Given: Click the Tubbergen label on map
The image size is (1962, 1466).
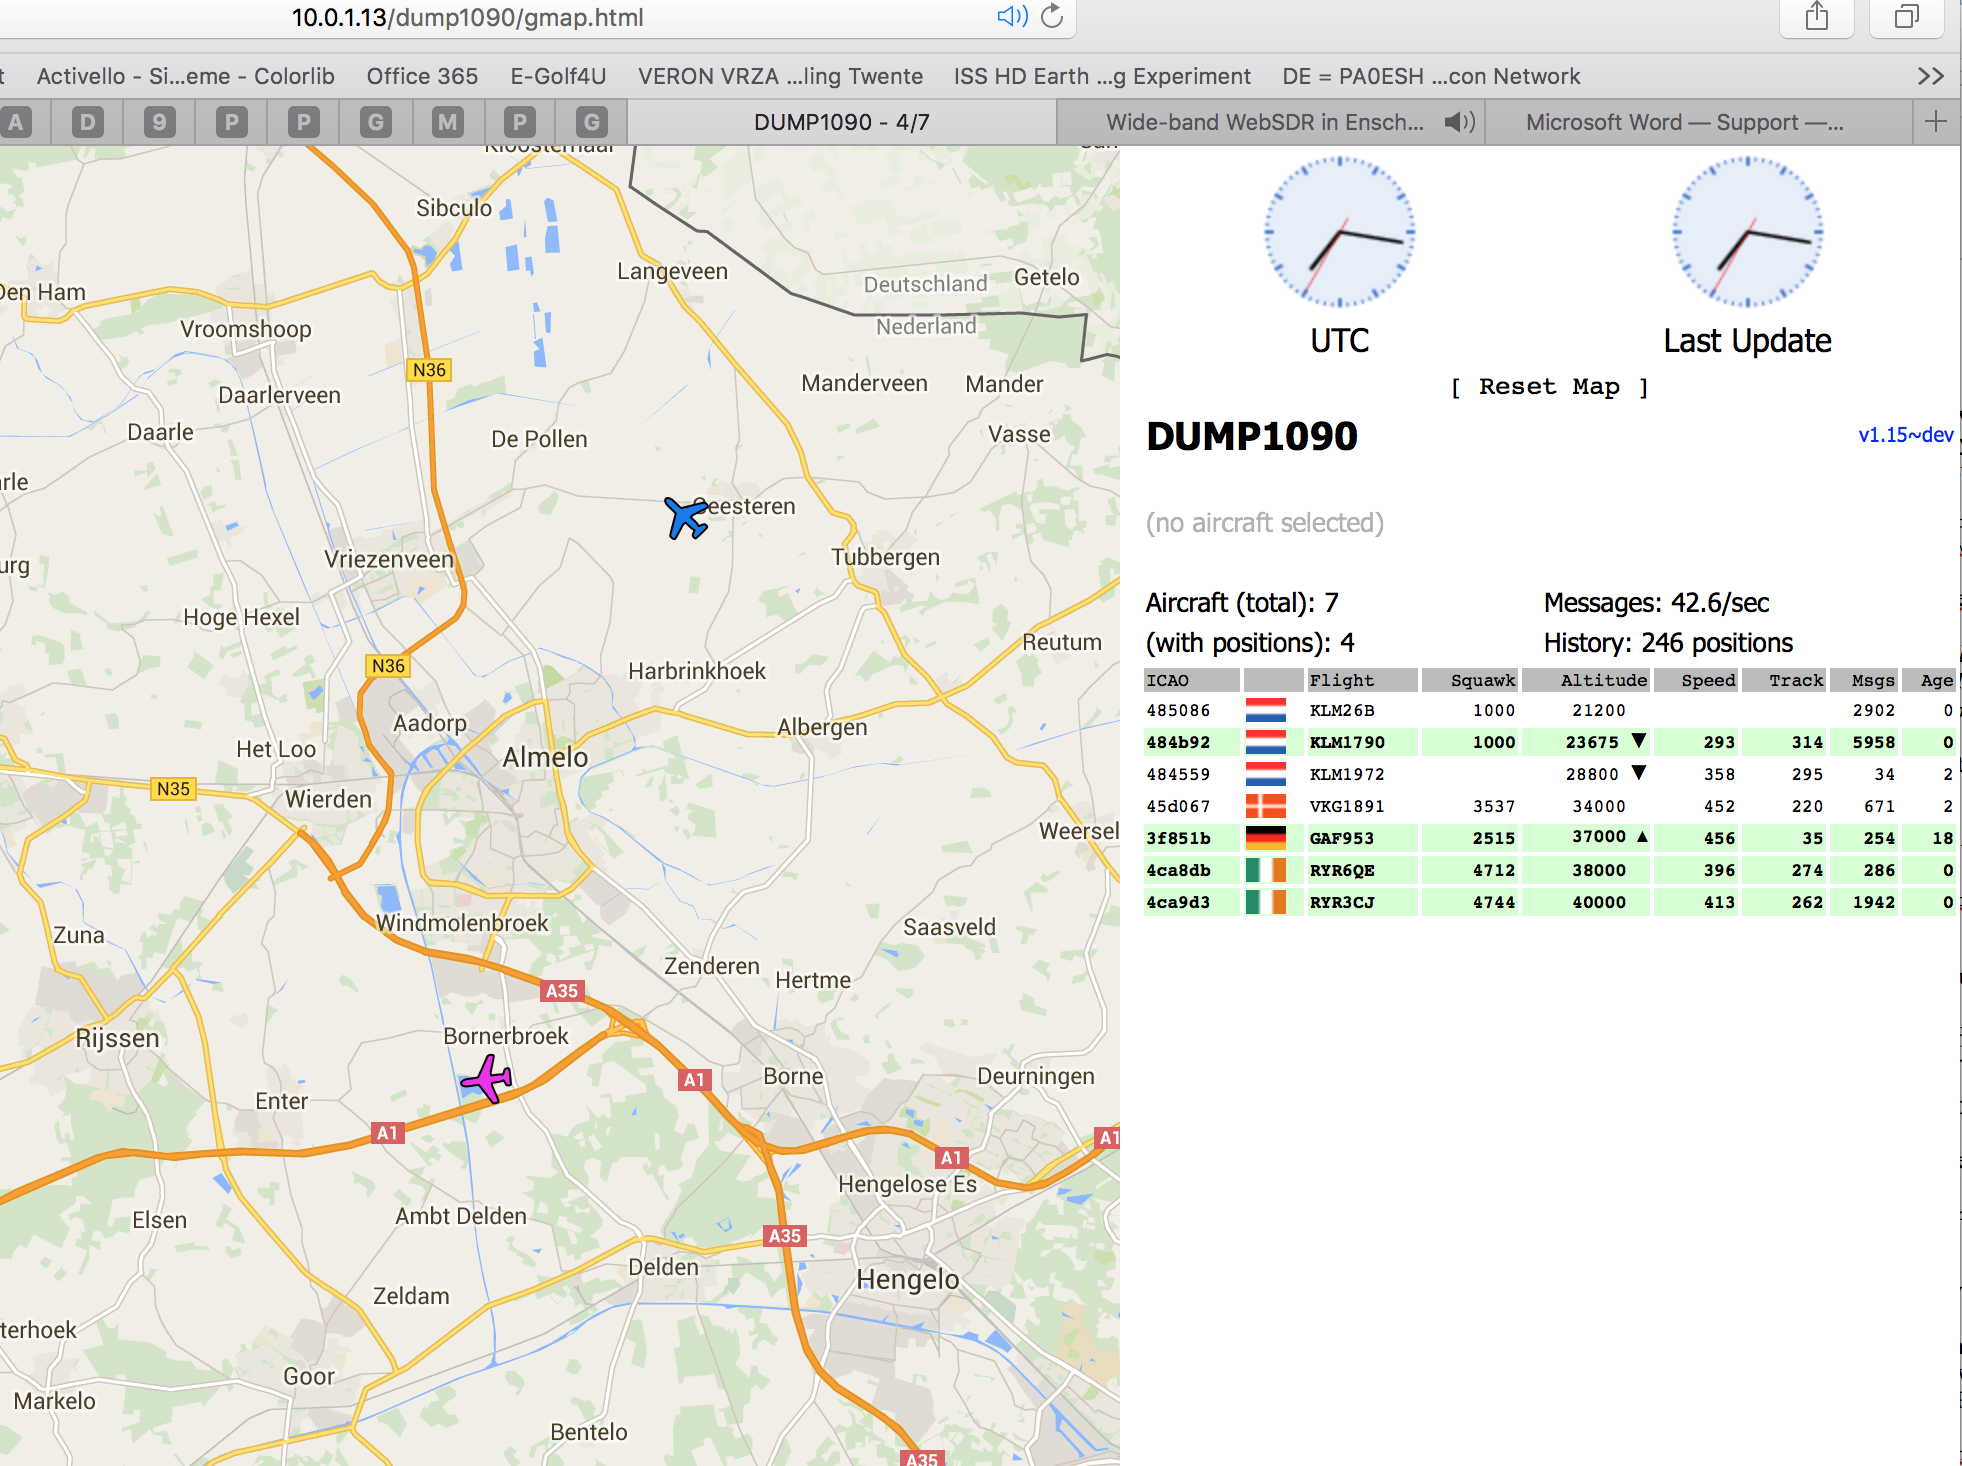Looking at the screenshot, I should coord(885,557).
